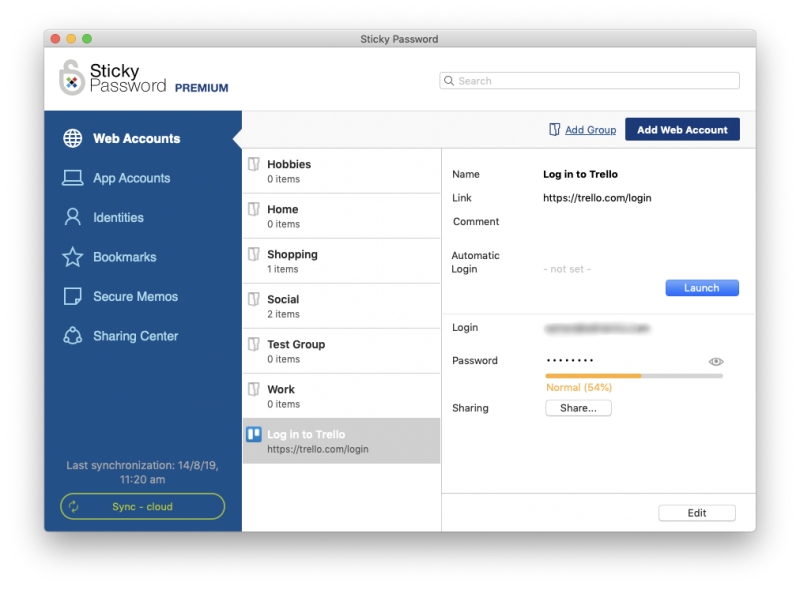This screenshot has width=800, height=590.
Task: Launch the Trello login
Action: pyautogui.click(x=702, y=288)
